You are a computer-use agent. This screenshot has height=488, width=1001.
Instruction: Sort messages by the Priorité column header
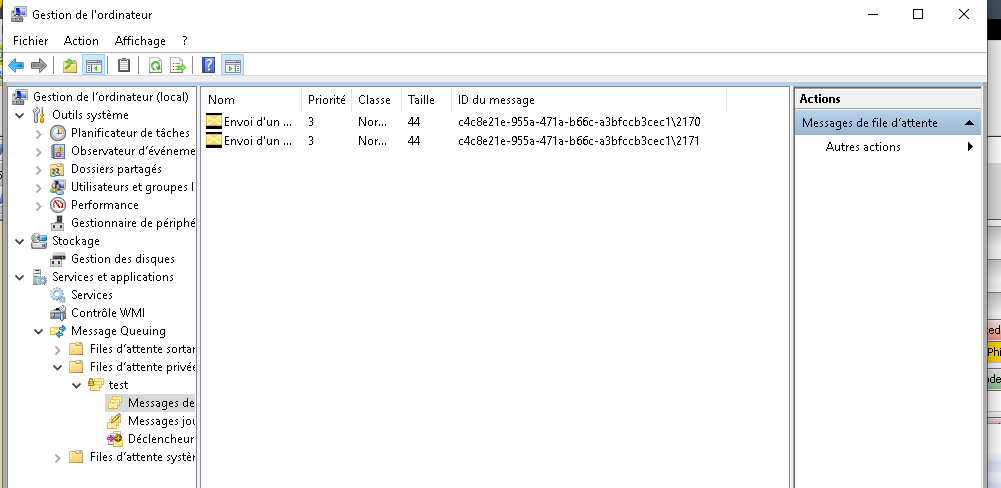[x=326, y=100]
